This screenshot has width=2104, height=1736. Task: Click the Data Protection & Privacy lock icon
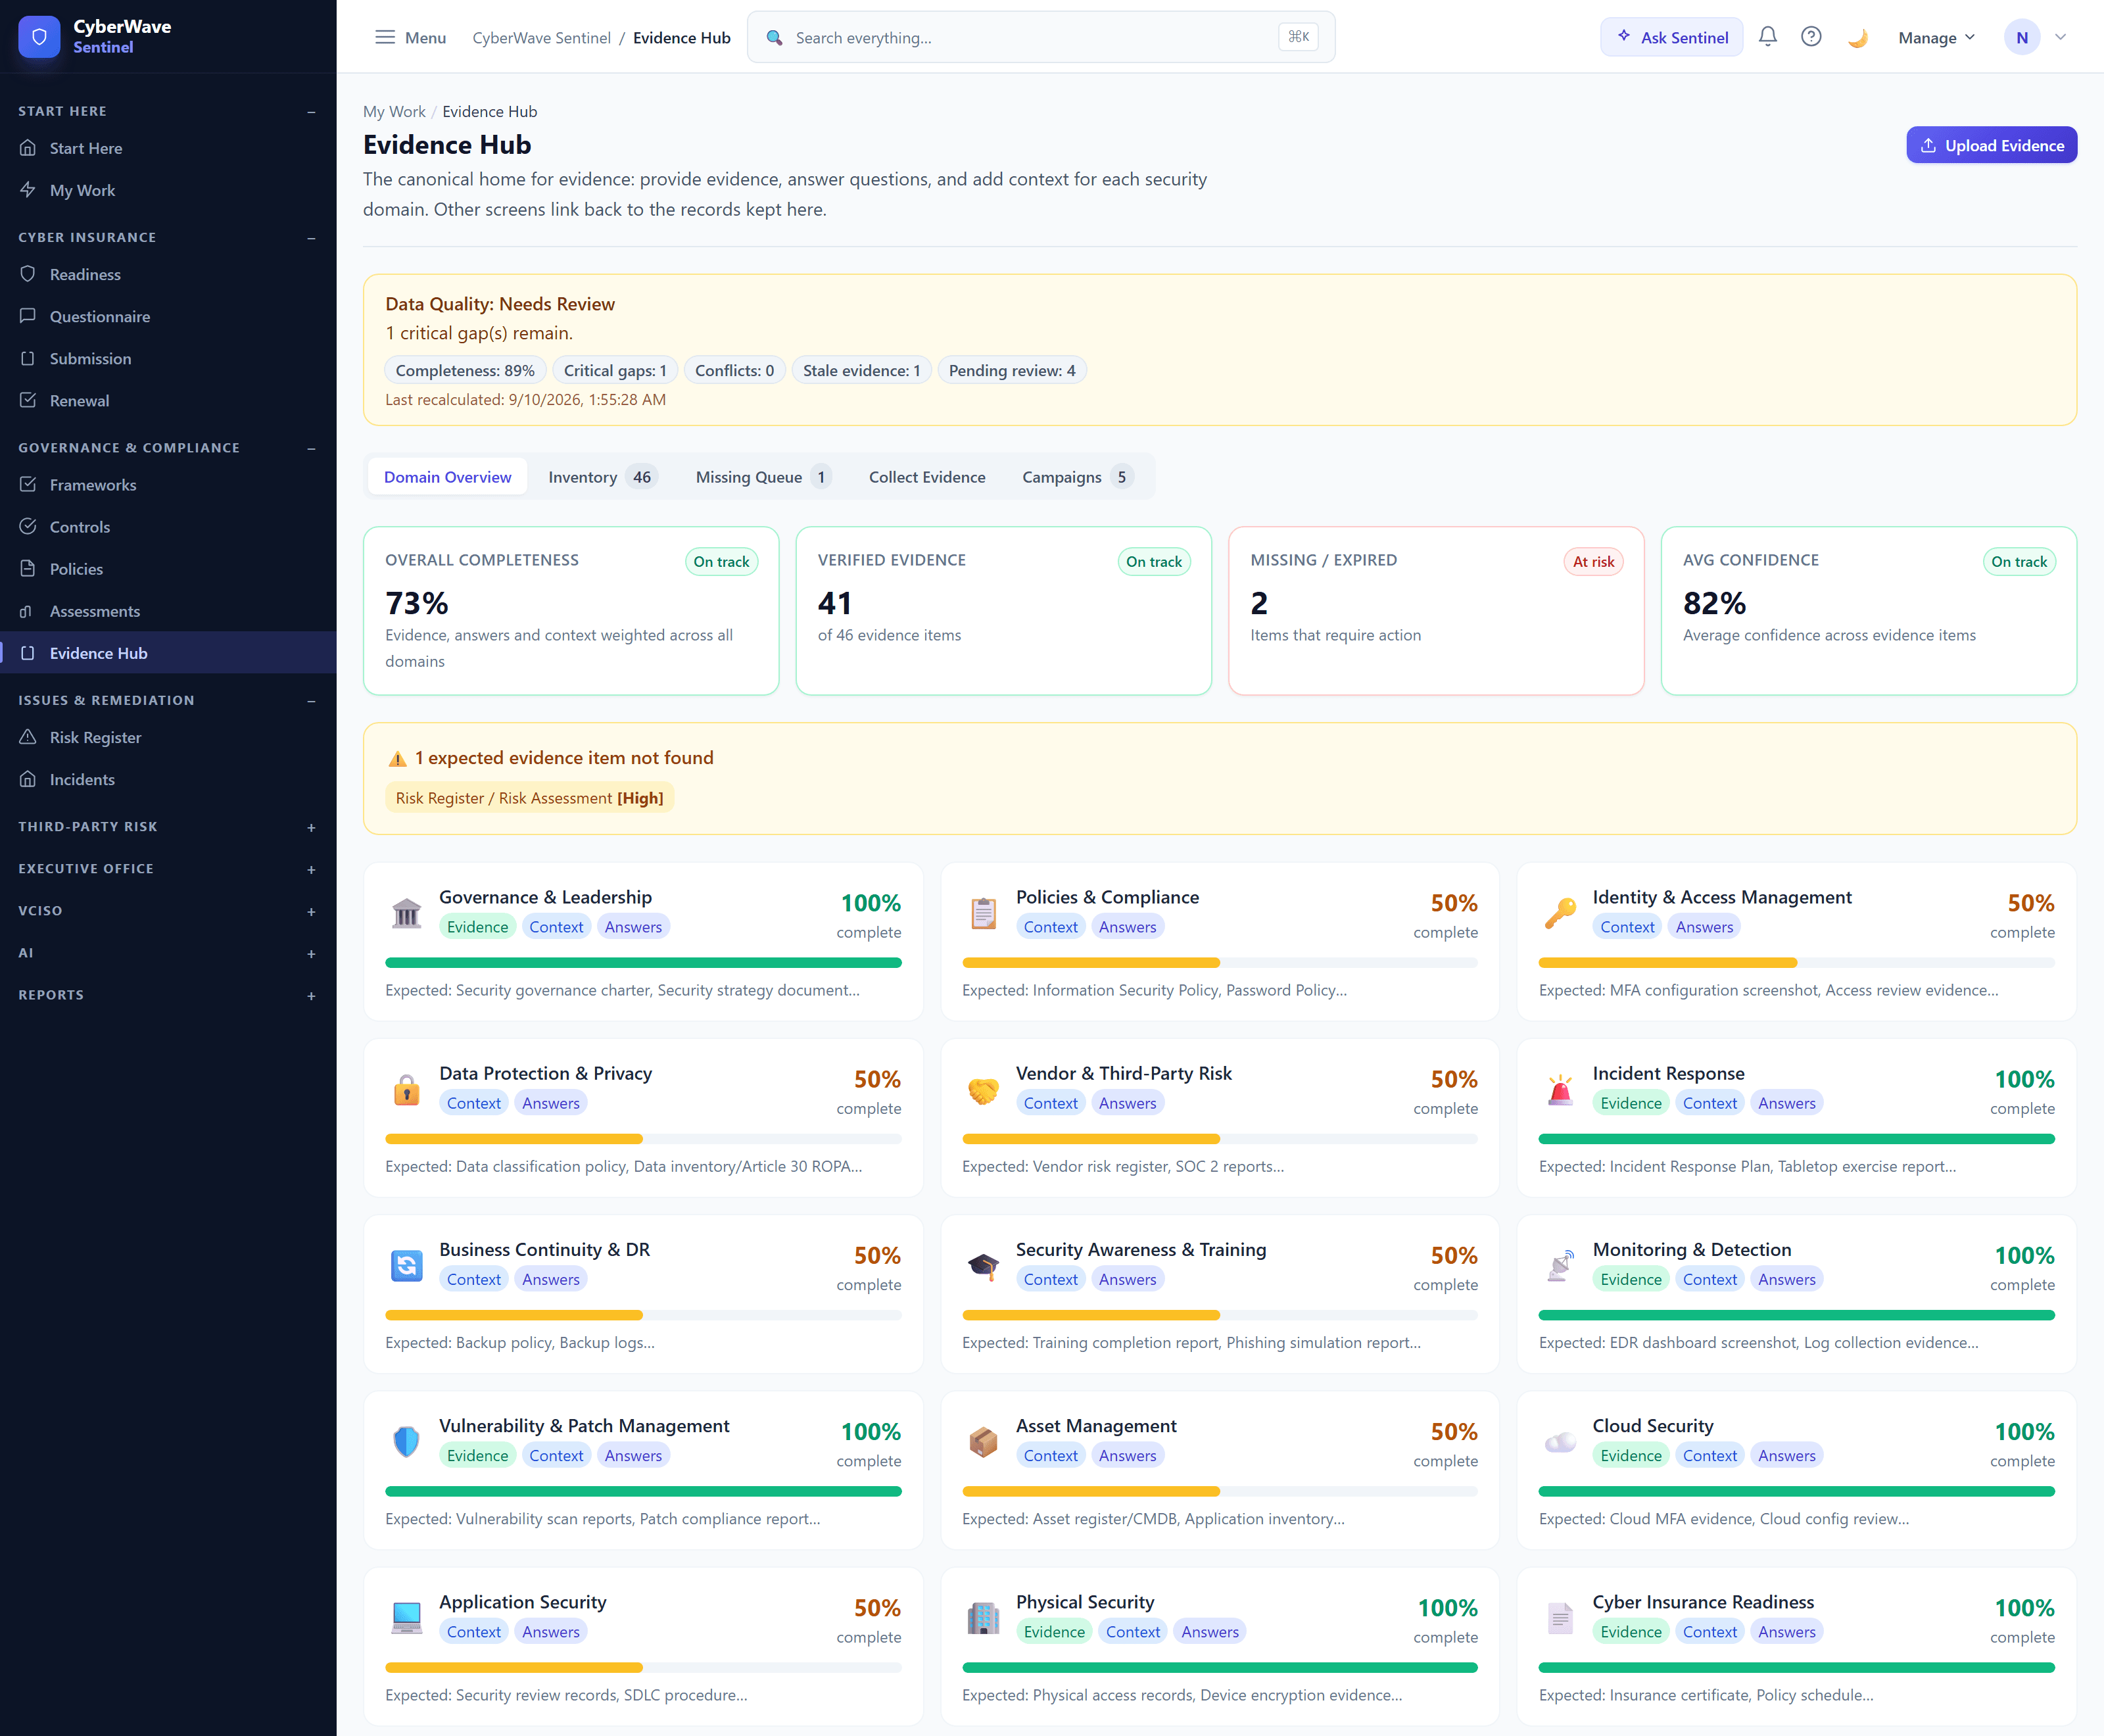tap(406, 1089)
